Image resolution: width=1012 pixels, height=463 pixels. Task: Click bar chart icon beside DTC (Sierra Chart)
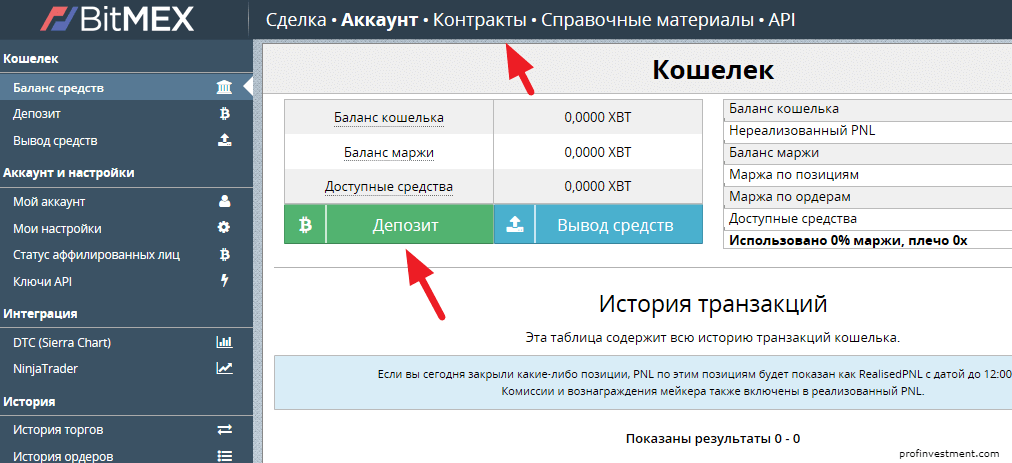(x=224, y=342)
